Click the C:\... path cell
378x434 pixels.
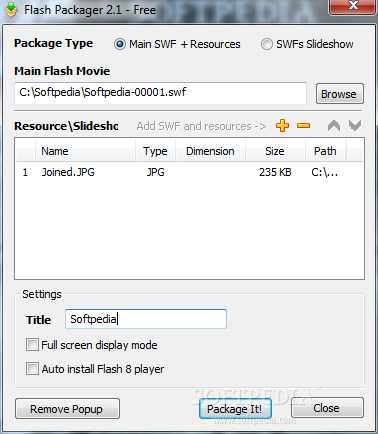click(325, 172)
